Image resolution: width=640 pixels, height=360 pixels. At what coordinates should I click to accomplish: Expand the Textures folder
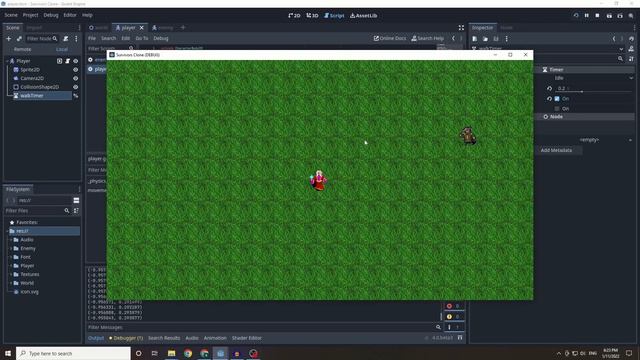click(11, 274)
